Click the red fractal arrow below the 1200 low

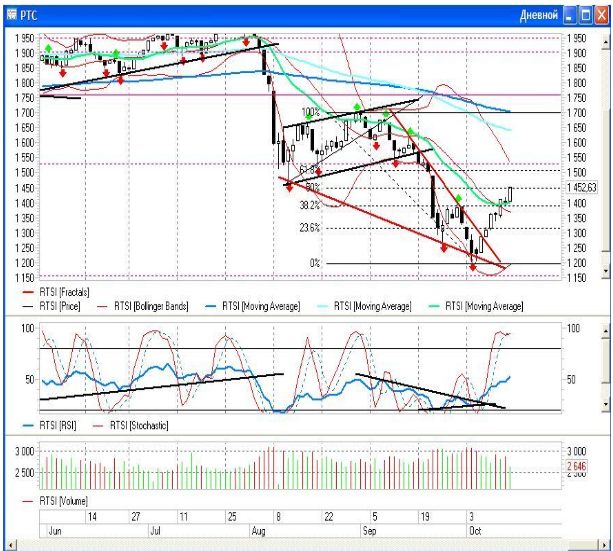pyautogui.click(x=473, y=267)
